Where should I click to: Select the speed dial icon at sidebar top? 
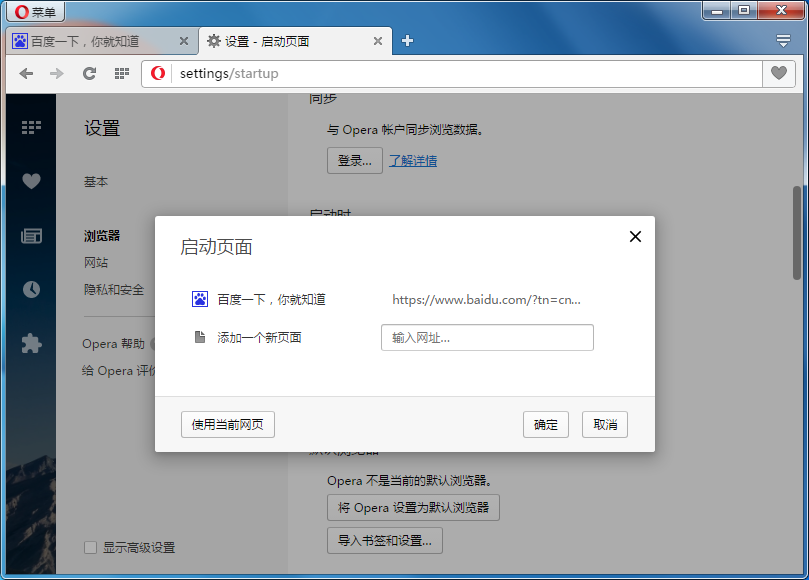30,127
